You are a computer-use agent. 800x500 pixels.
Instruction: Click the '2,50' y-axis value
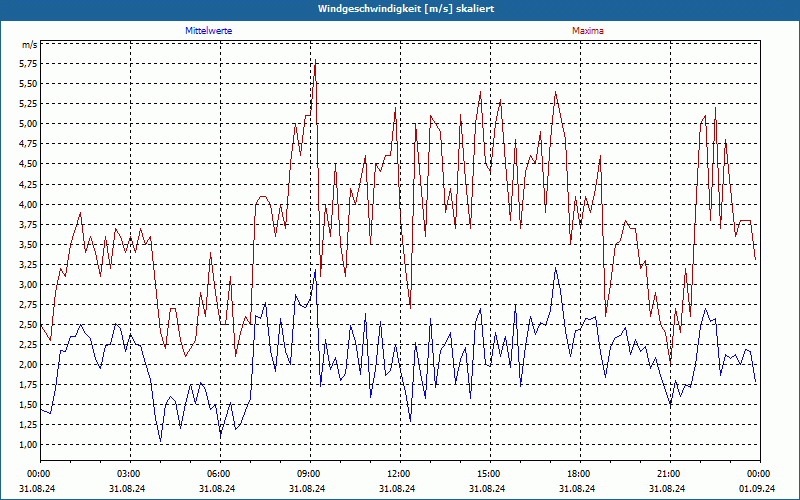tap(28, 324)
